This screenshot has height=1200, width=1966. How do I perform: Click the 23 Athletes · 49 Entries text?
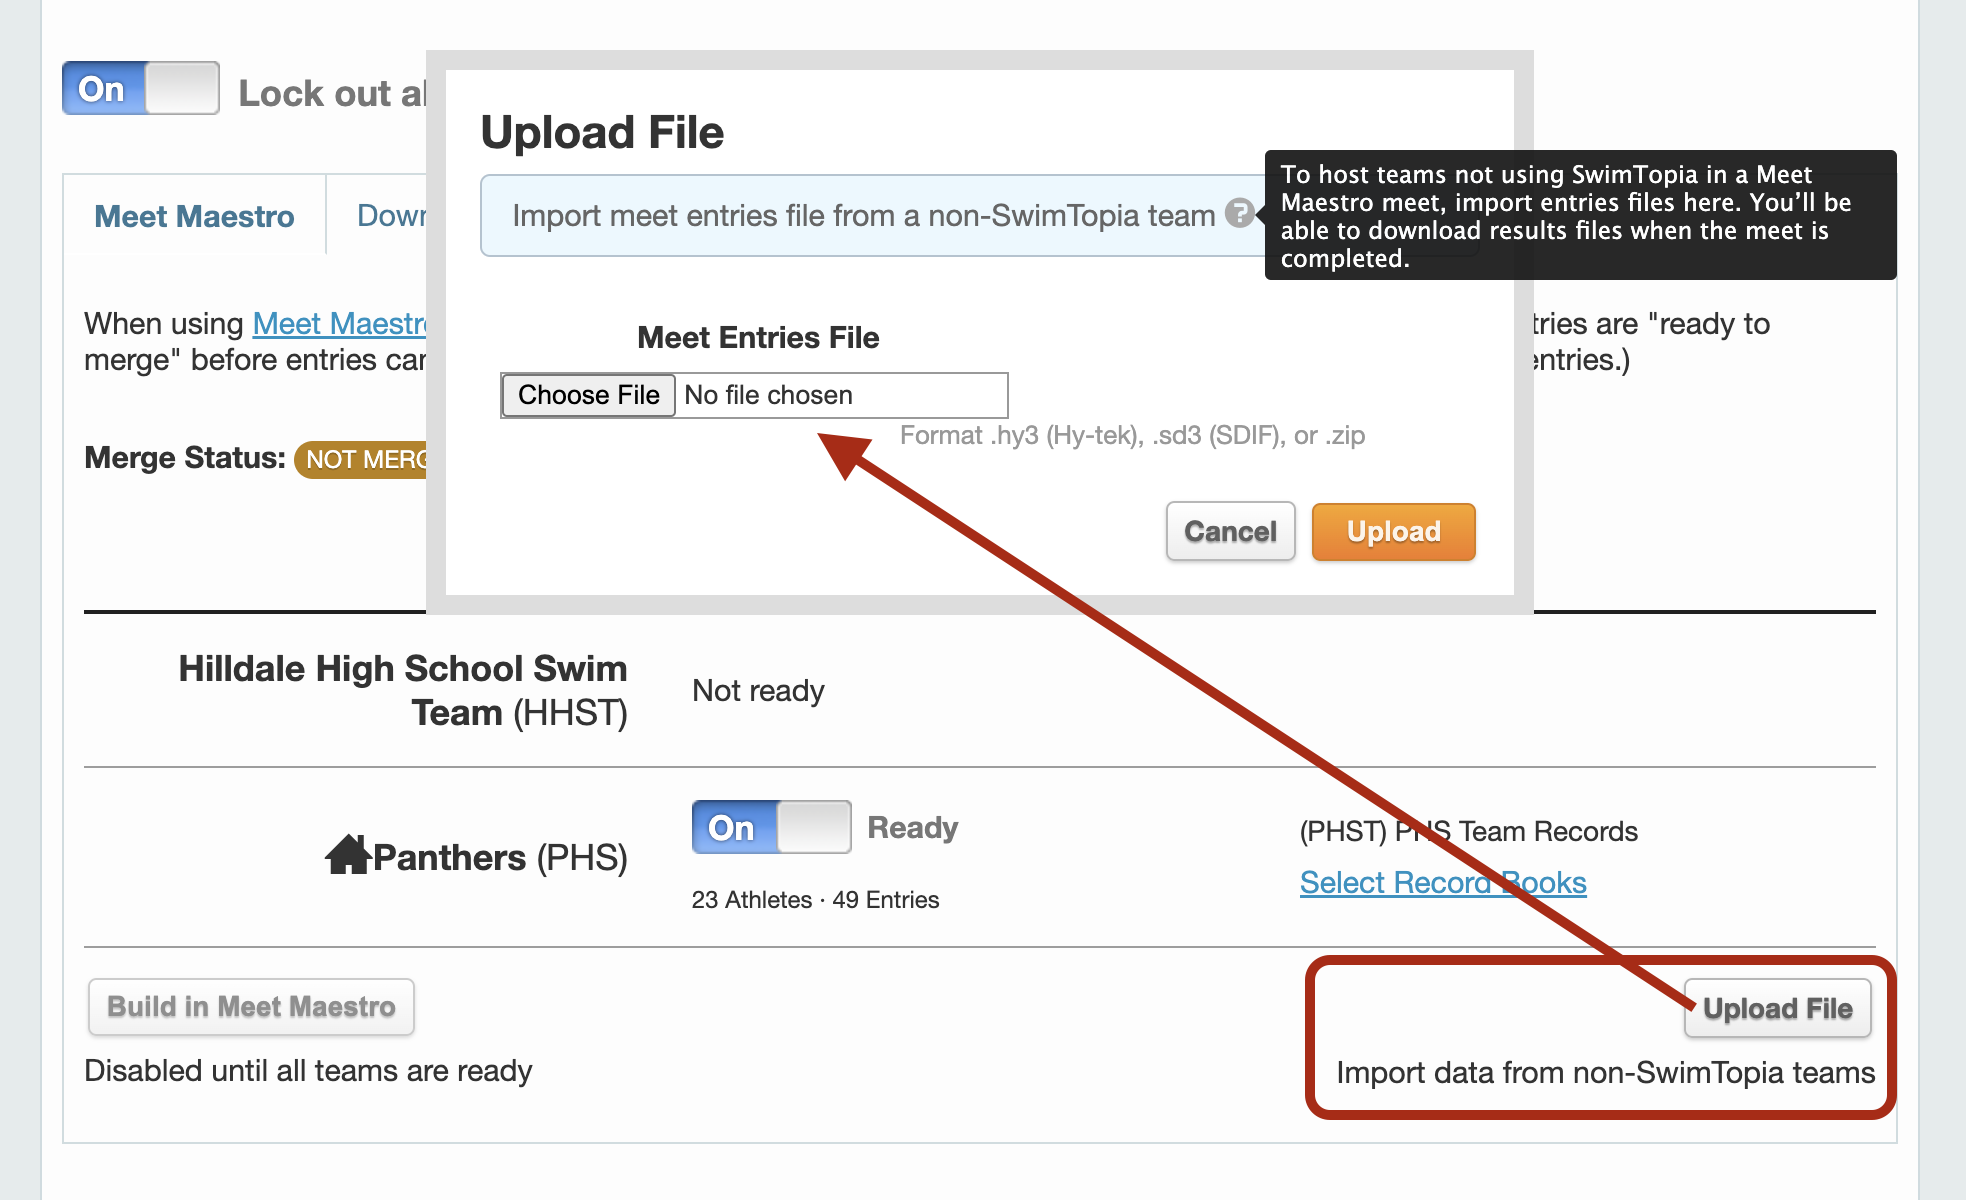tap(815, 900)
